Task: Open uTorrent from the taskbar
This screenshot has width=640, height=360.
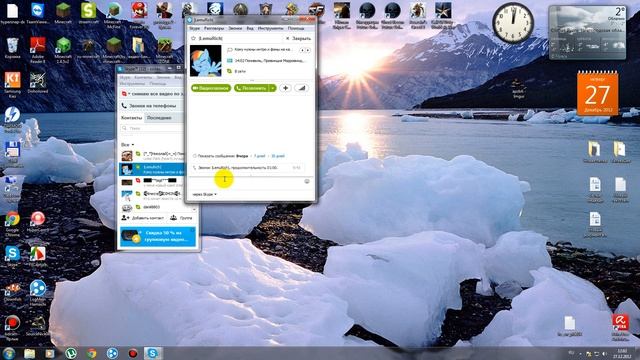Action: (71, 353)
